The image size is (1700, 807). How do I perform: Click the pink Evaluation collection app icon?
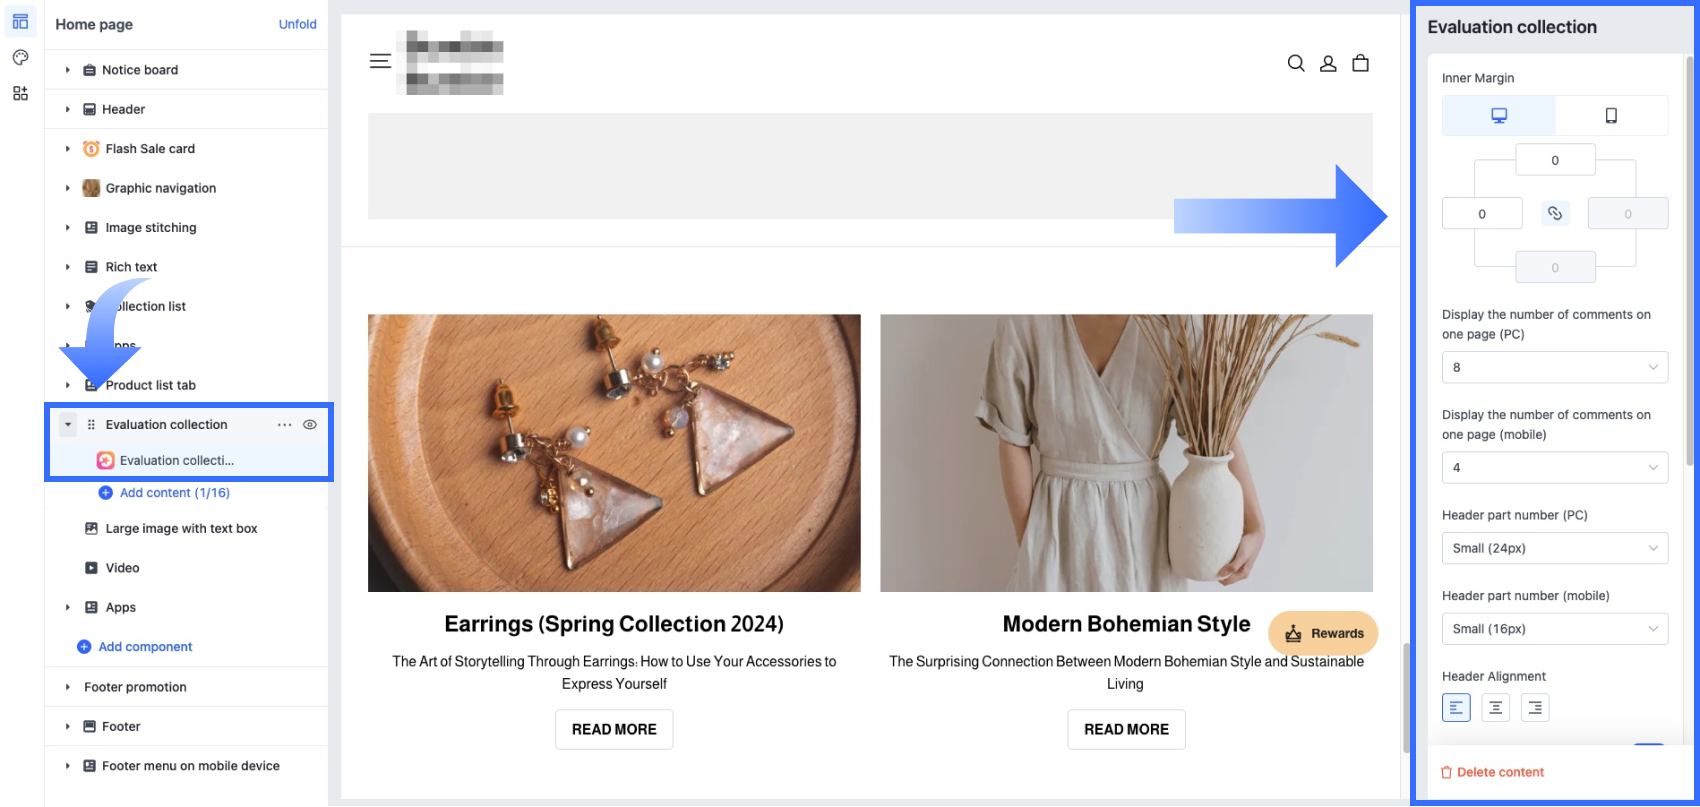[x=105, y=460]
